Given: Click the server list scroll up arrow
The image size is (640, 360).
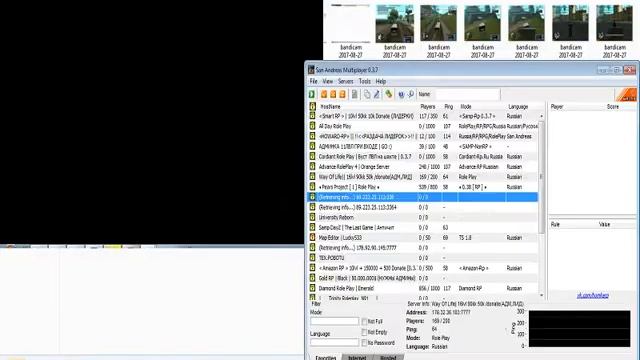Looking at the screenshot, I should [x=542, y=116].
